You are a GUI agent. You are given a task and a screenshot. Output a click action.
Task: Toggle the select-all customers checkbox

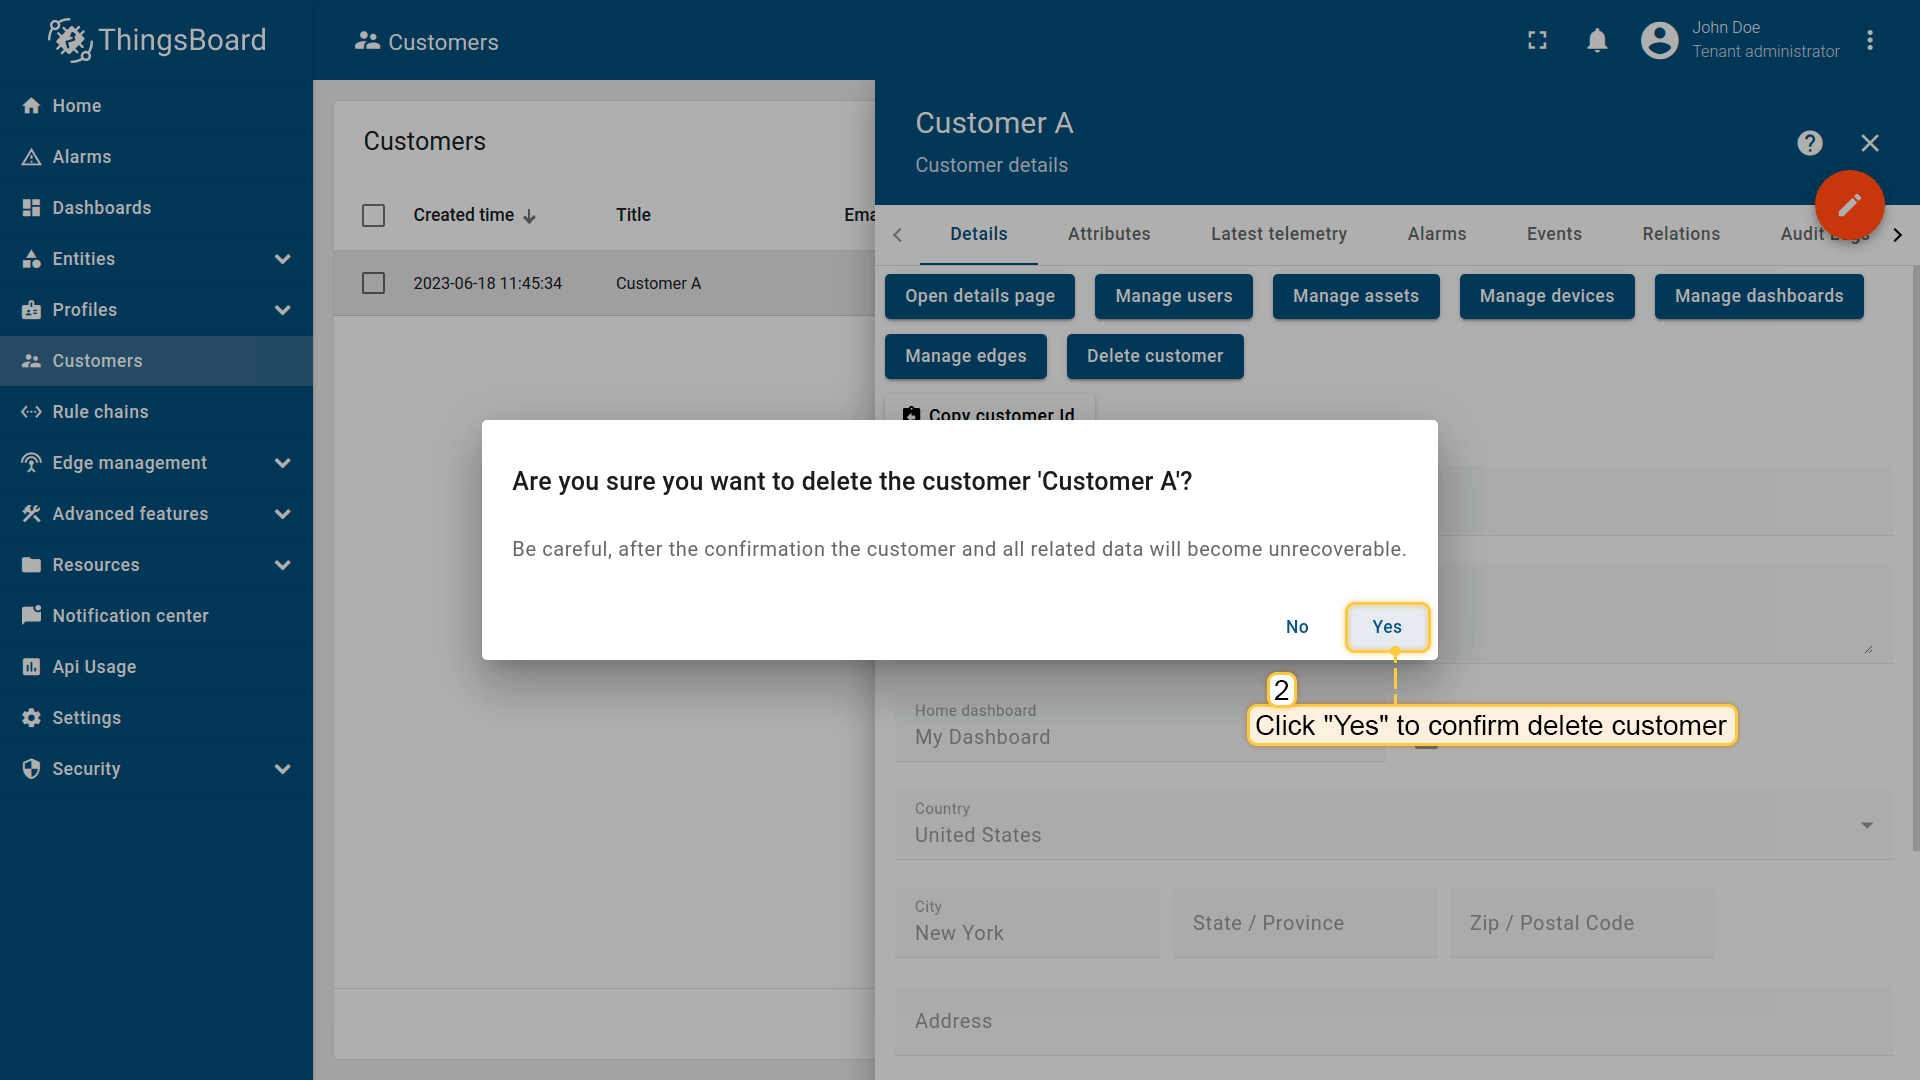pos(373,215)
